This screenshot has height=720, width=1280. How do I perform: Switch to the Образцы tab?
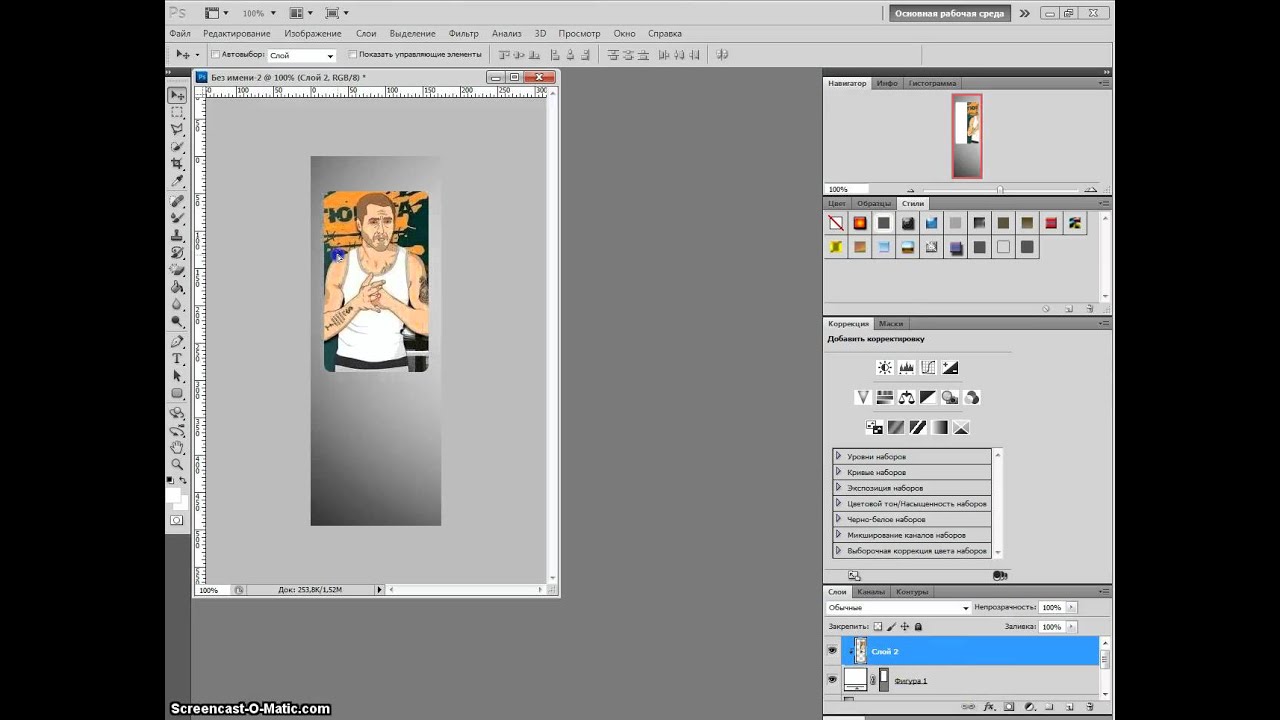[x=874, y=203]
